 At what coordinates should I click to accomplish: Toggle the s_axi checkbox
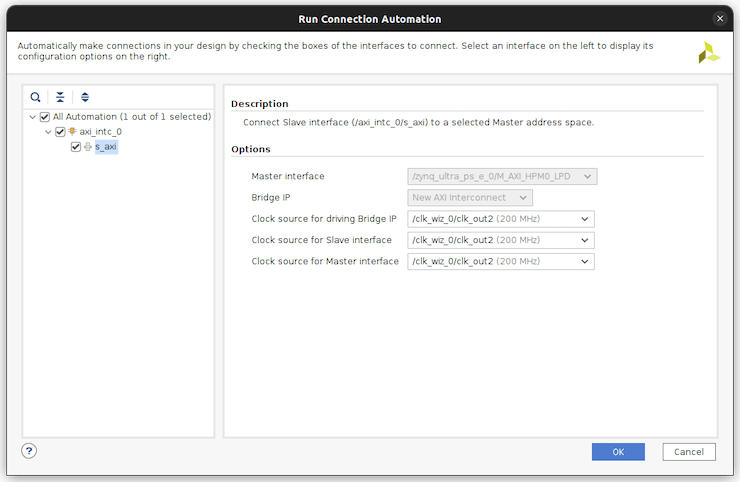[x=76, y=147]
